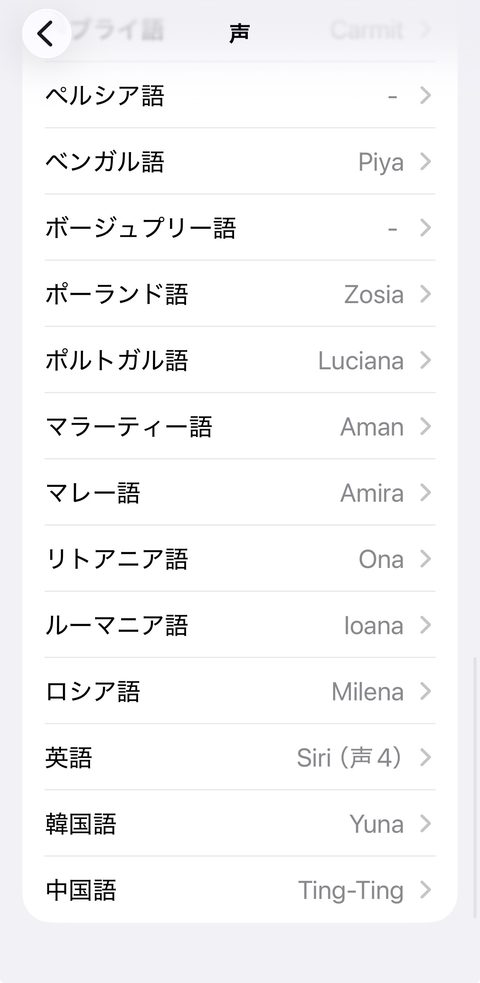Tap the chevron beside Zosia
This screenshot has width=480, height=983.
(425, 294)
